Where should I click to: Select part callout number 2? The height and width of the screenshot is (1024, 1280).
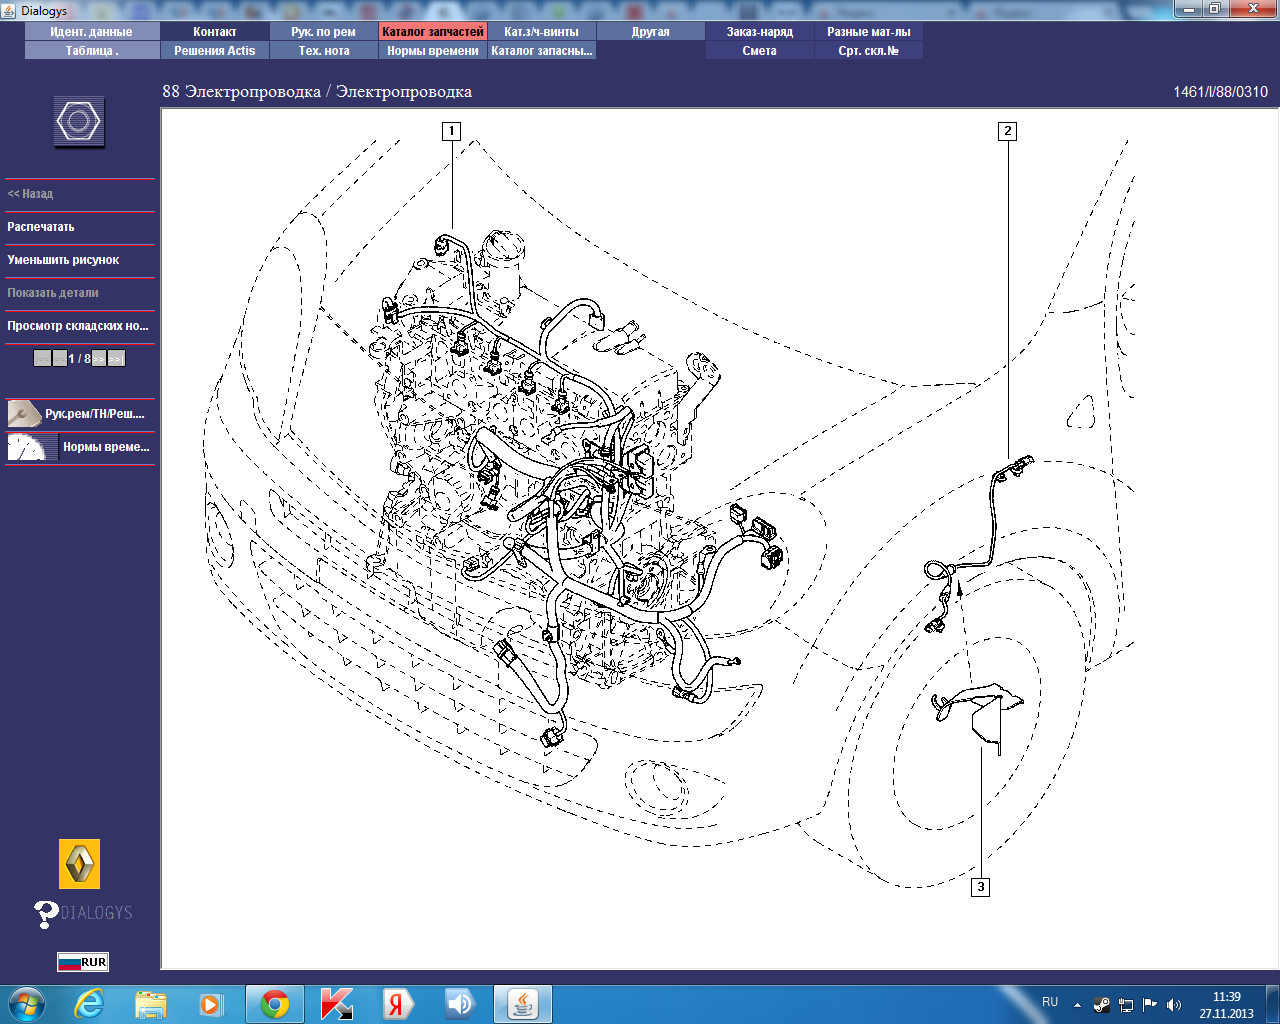[1007, 131]
